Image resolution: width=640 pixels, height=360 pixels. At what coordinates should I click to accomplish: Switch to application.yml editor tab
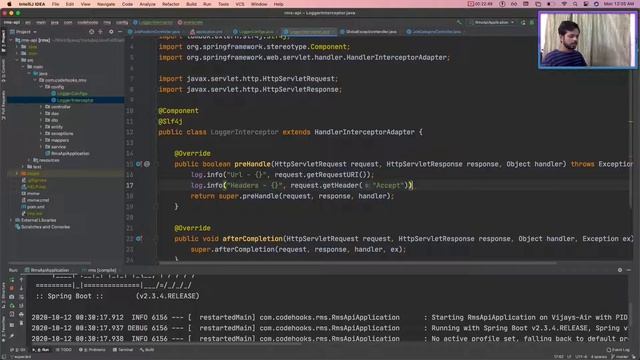pyautogui.click(x=207, y=31)
